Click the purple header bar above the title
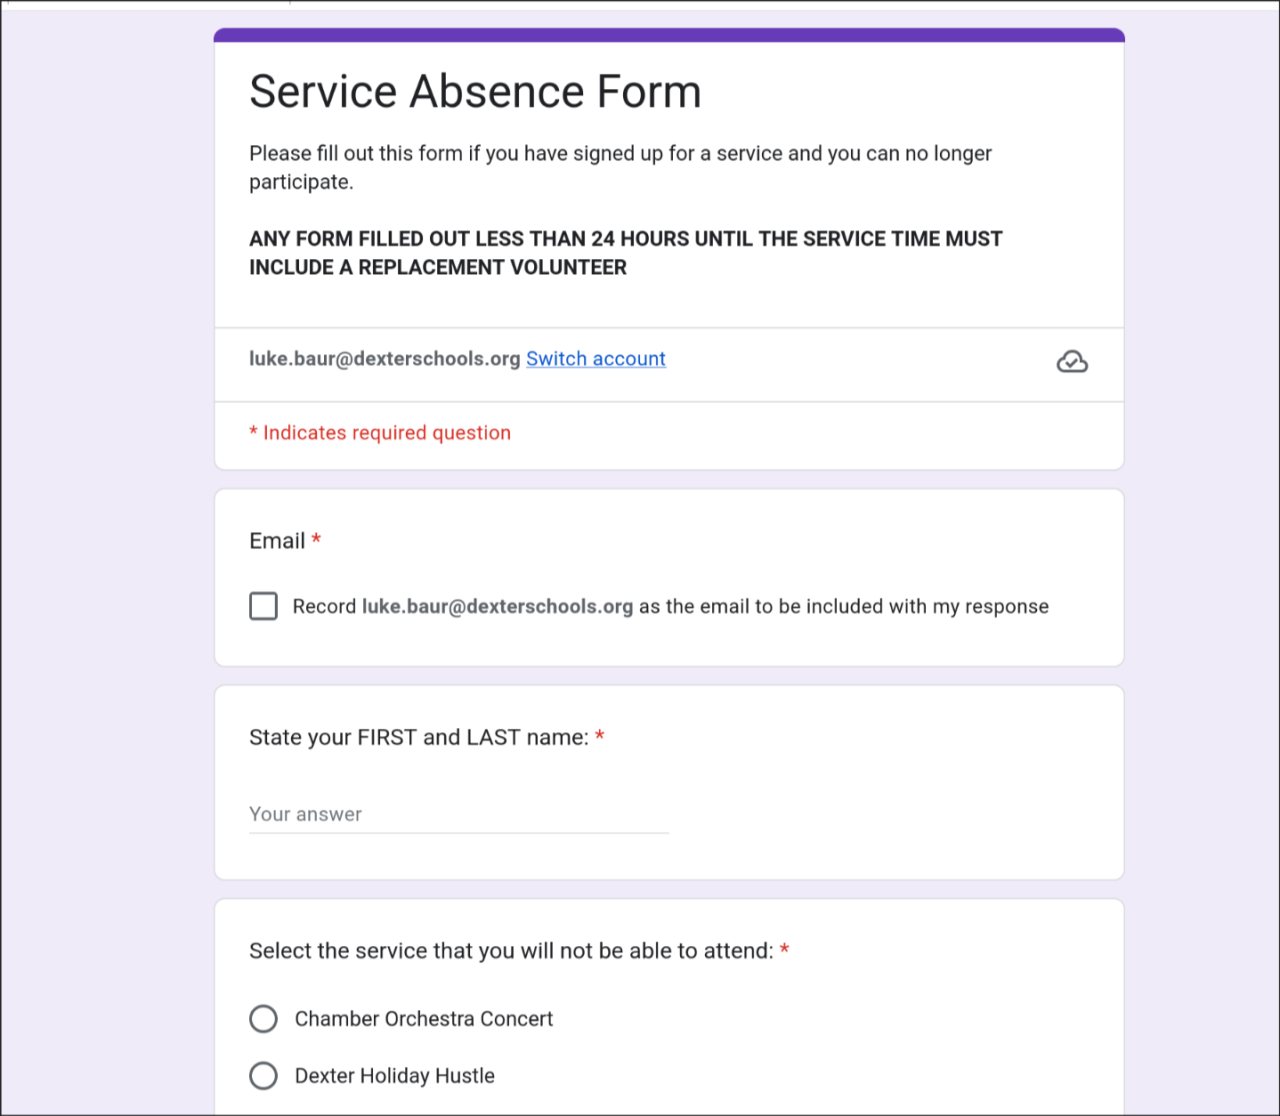The image size is (1280, 1116). tap(669, 35)
